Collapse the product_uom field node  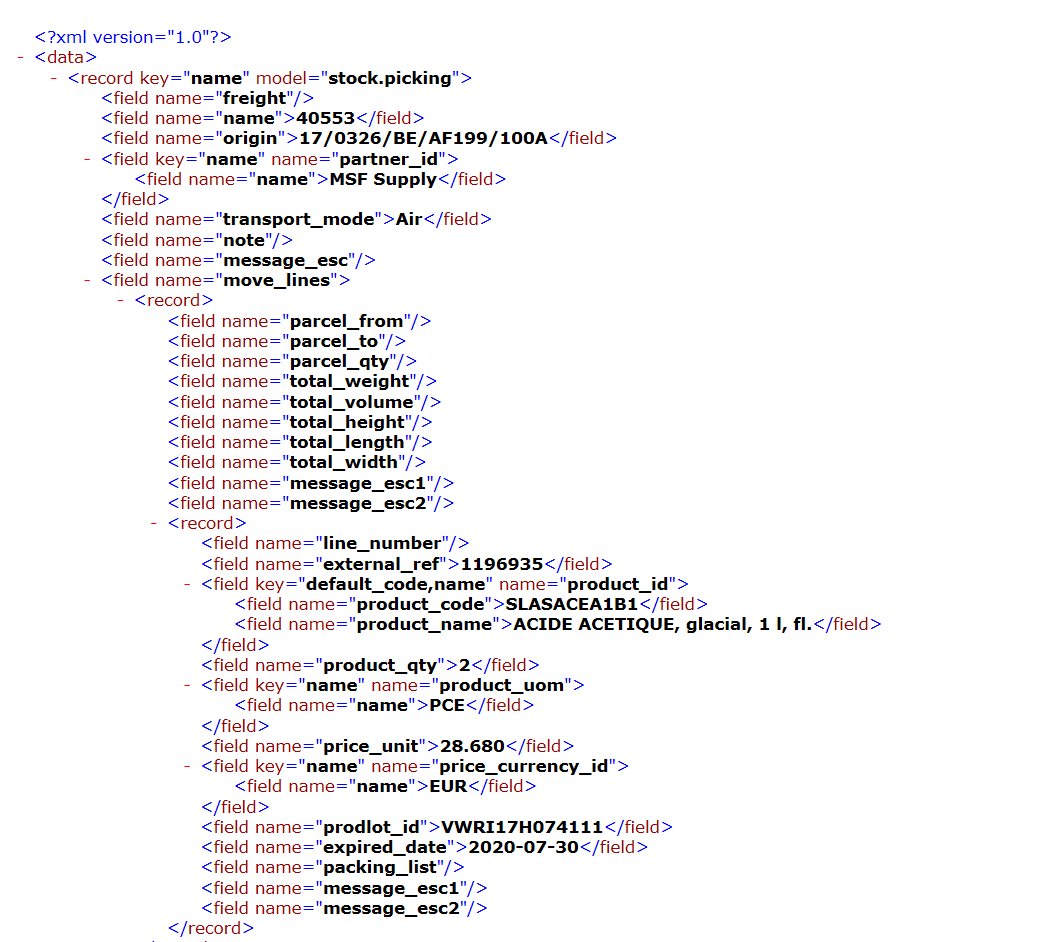pyautogui.click(x=188, y=686)
